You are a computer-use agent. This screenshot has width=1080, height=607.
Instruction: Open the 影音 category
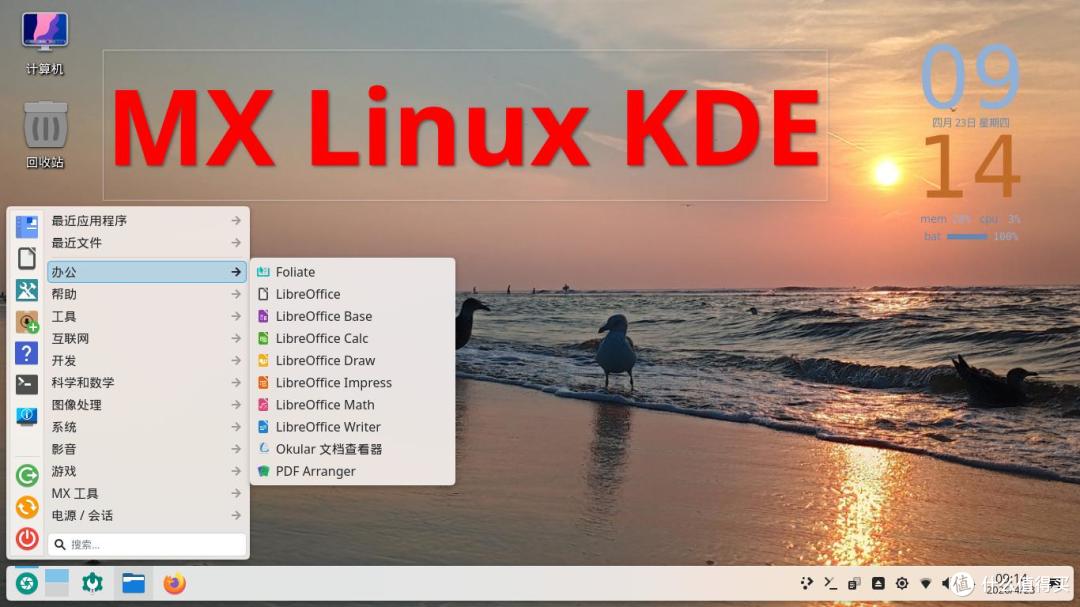(x=147, y=449)
